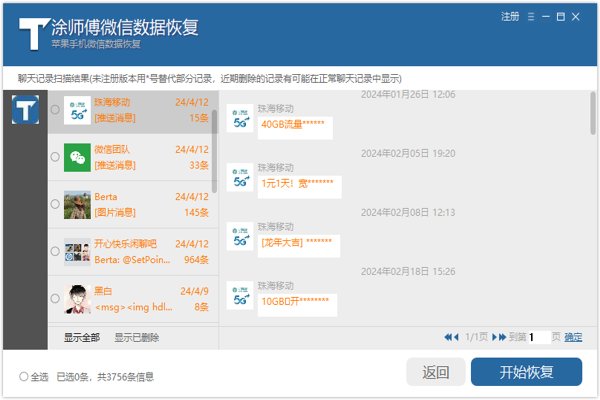Click the 返回 button
The image size is (600, 400).
click(x=436, y=372)
